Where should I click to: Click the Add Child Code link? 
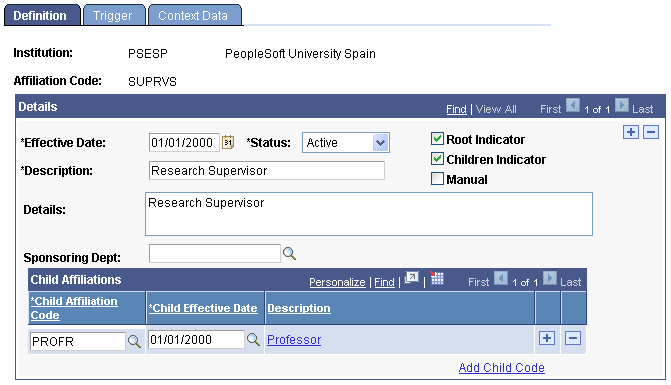pyautogui.click(x=502, y=367)
